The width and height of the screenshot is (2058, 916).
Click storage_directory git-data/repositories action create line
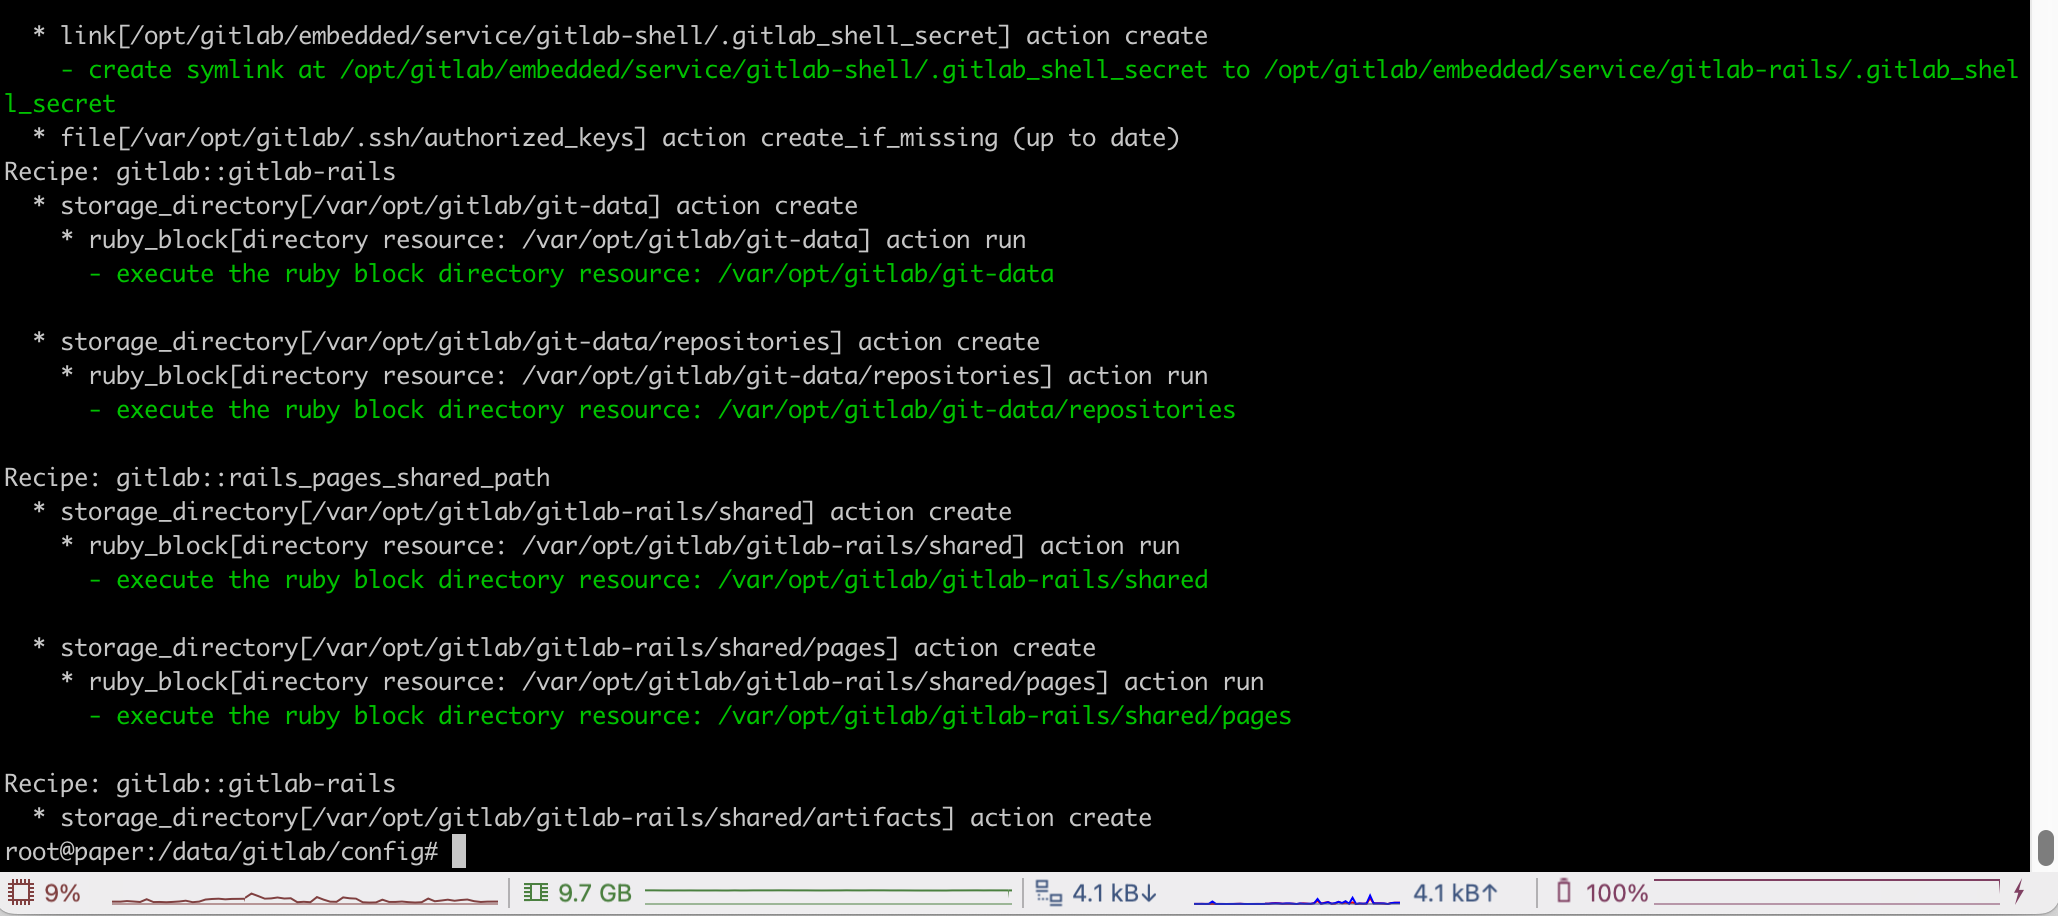536,342
